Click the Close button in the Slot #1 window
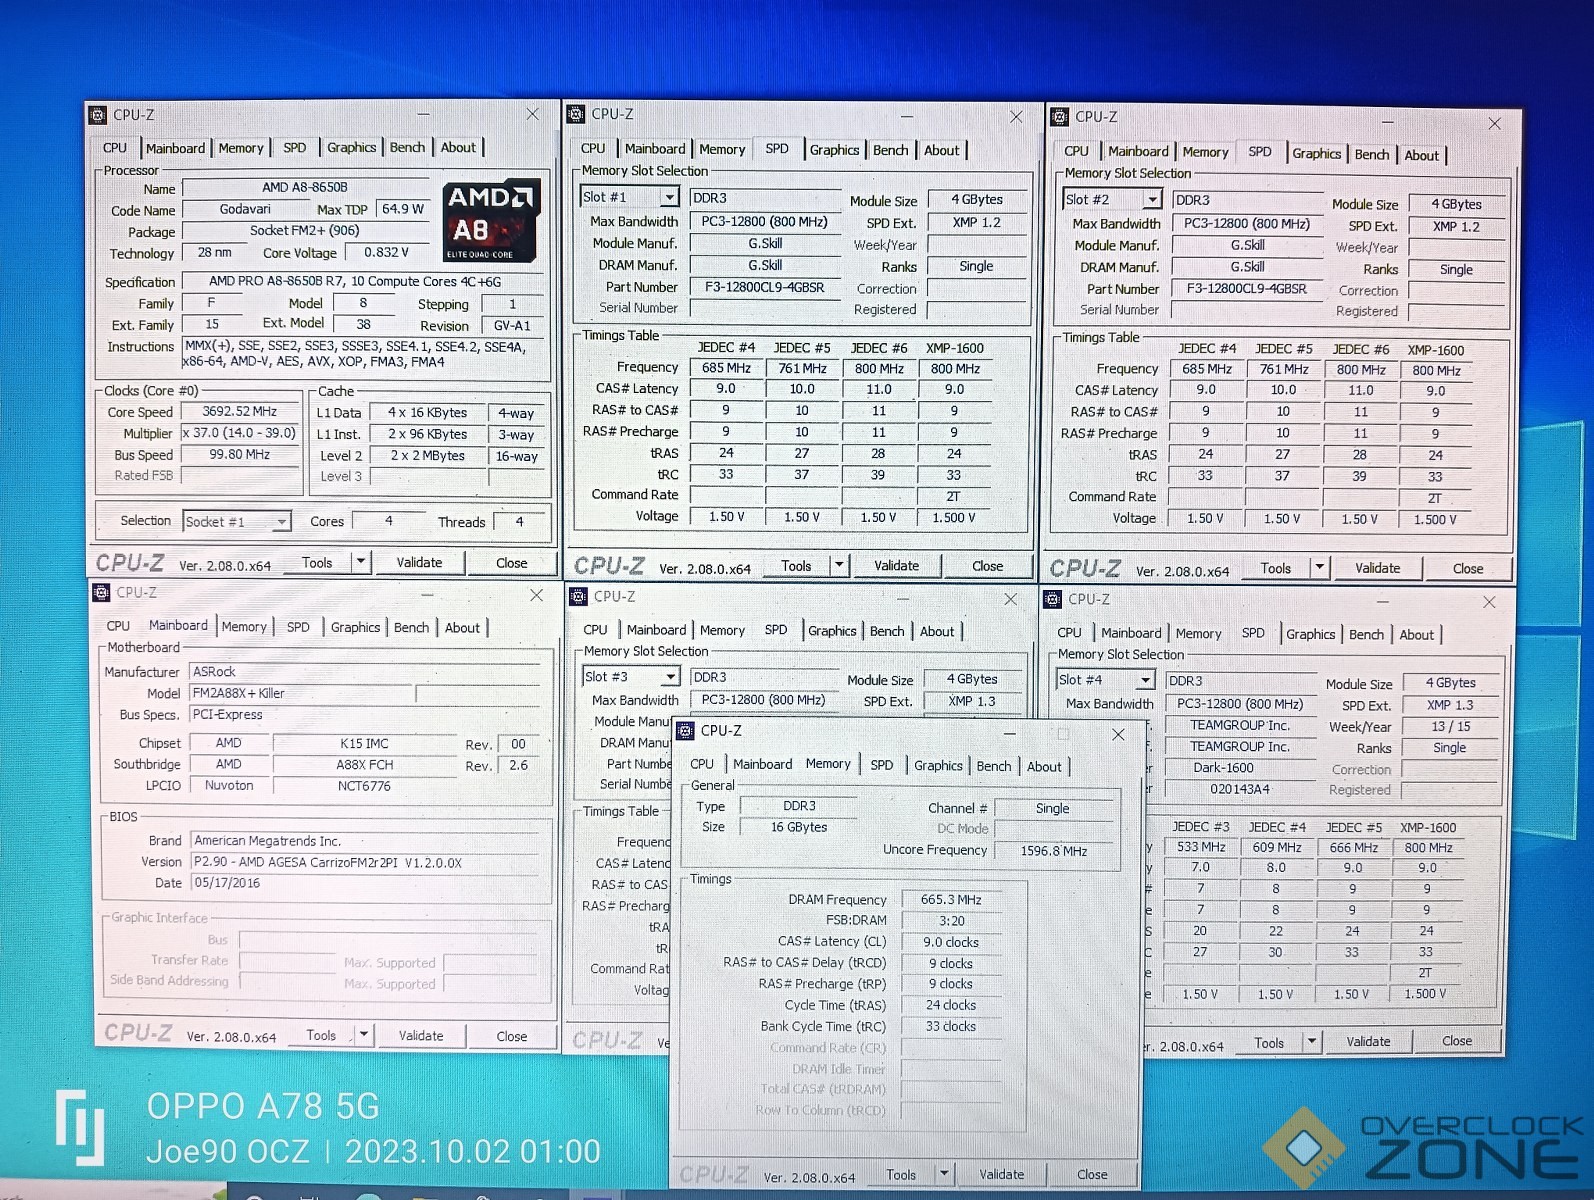The height and width of the screenshot is (1200, 1594). coord(987,566)
